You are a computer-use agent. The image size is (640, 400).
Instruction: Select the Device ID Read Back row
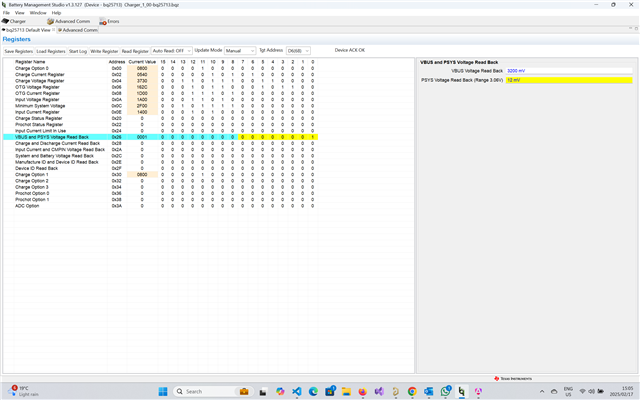[160, 168]
